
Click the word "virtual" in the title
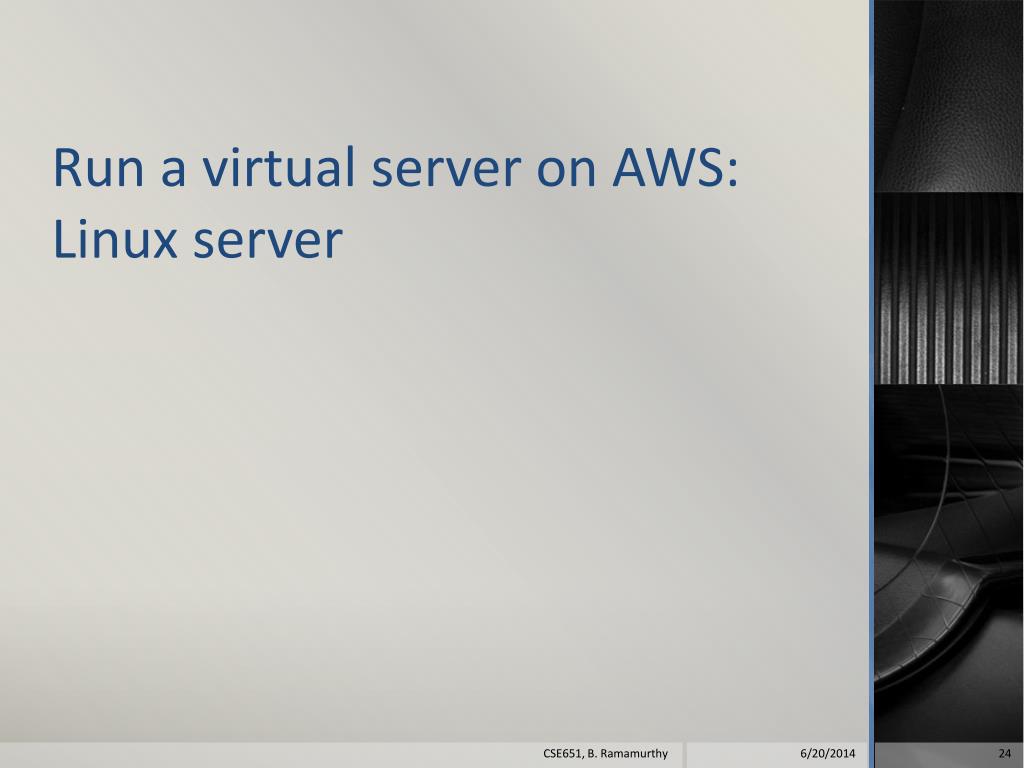280,168
